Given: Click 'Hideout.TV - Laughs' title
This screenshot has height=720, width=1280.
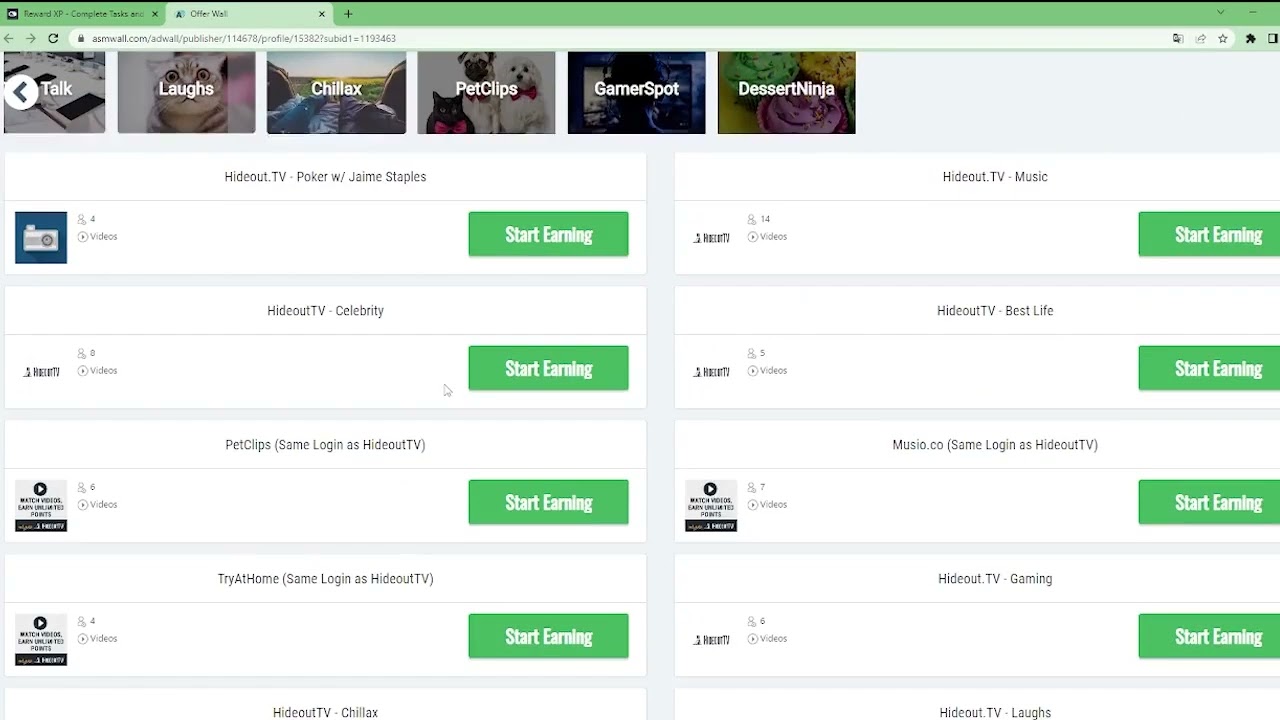Looking at the screenshot, I should pos(995,712).
